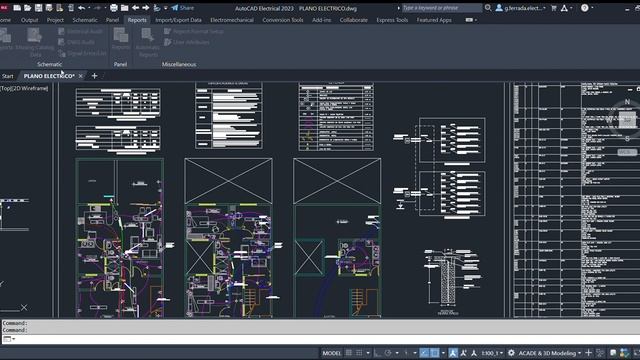Screen dimensions: 640x360
Task: Switch to the Panel ribbon tab
Action: tap(112, 20)
